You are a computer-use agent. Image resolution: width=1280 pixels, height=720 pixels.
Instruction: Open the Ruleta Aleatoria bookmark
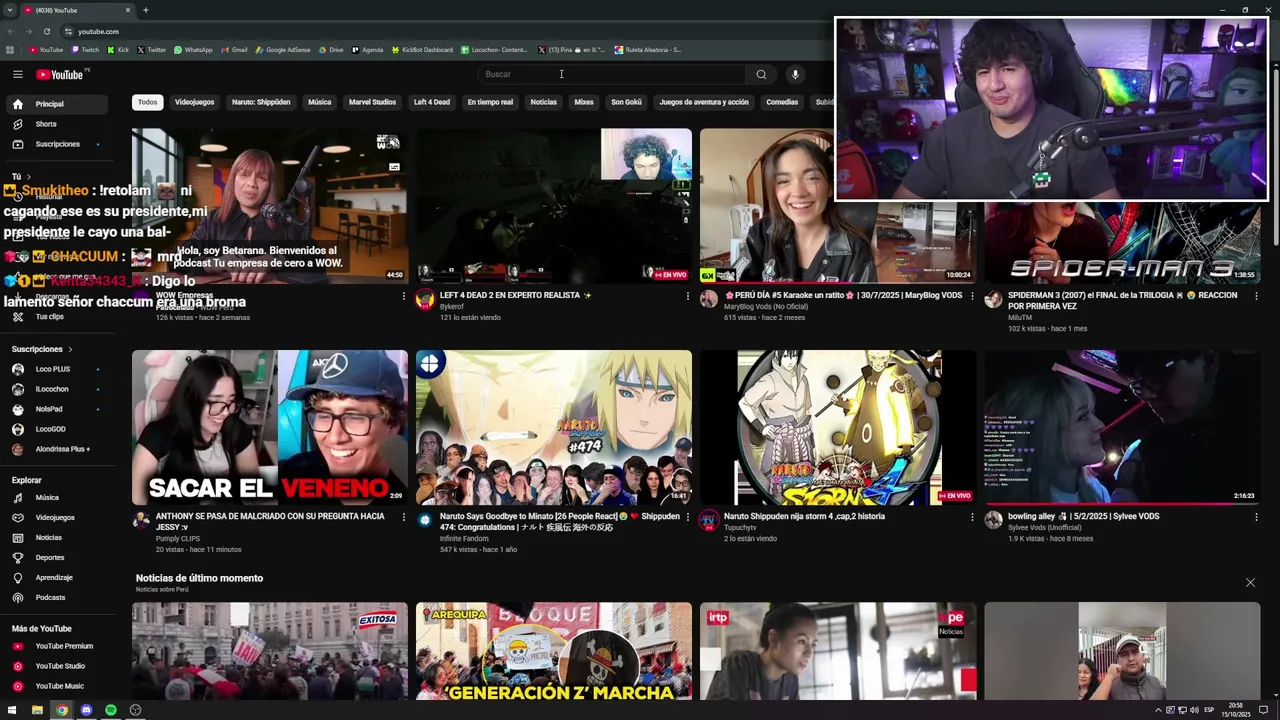648,50
